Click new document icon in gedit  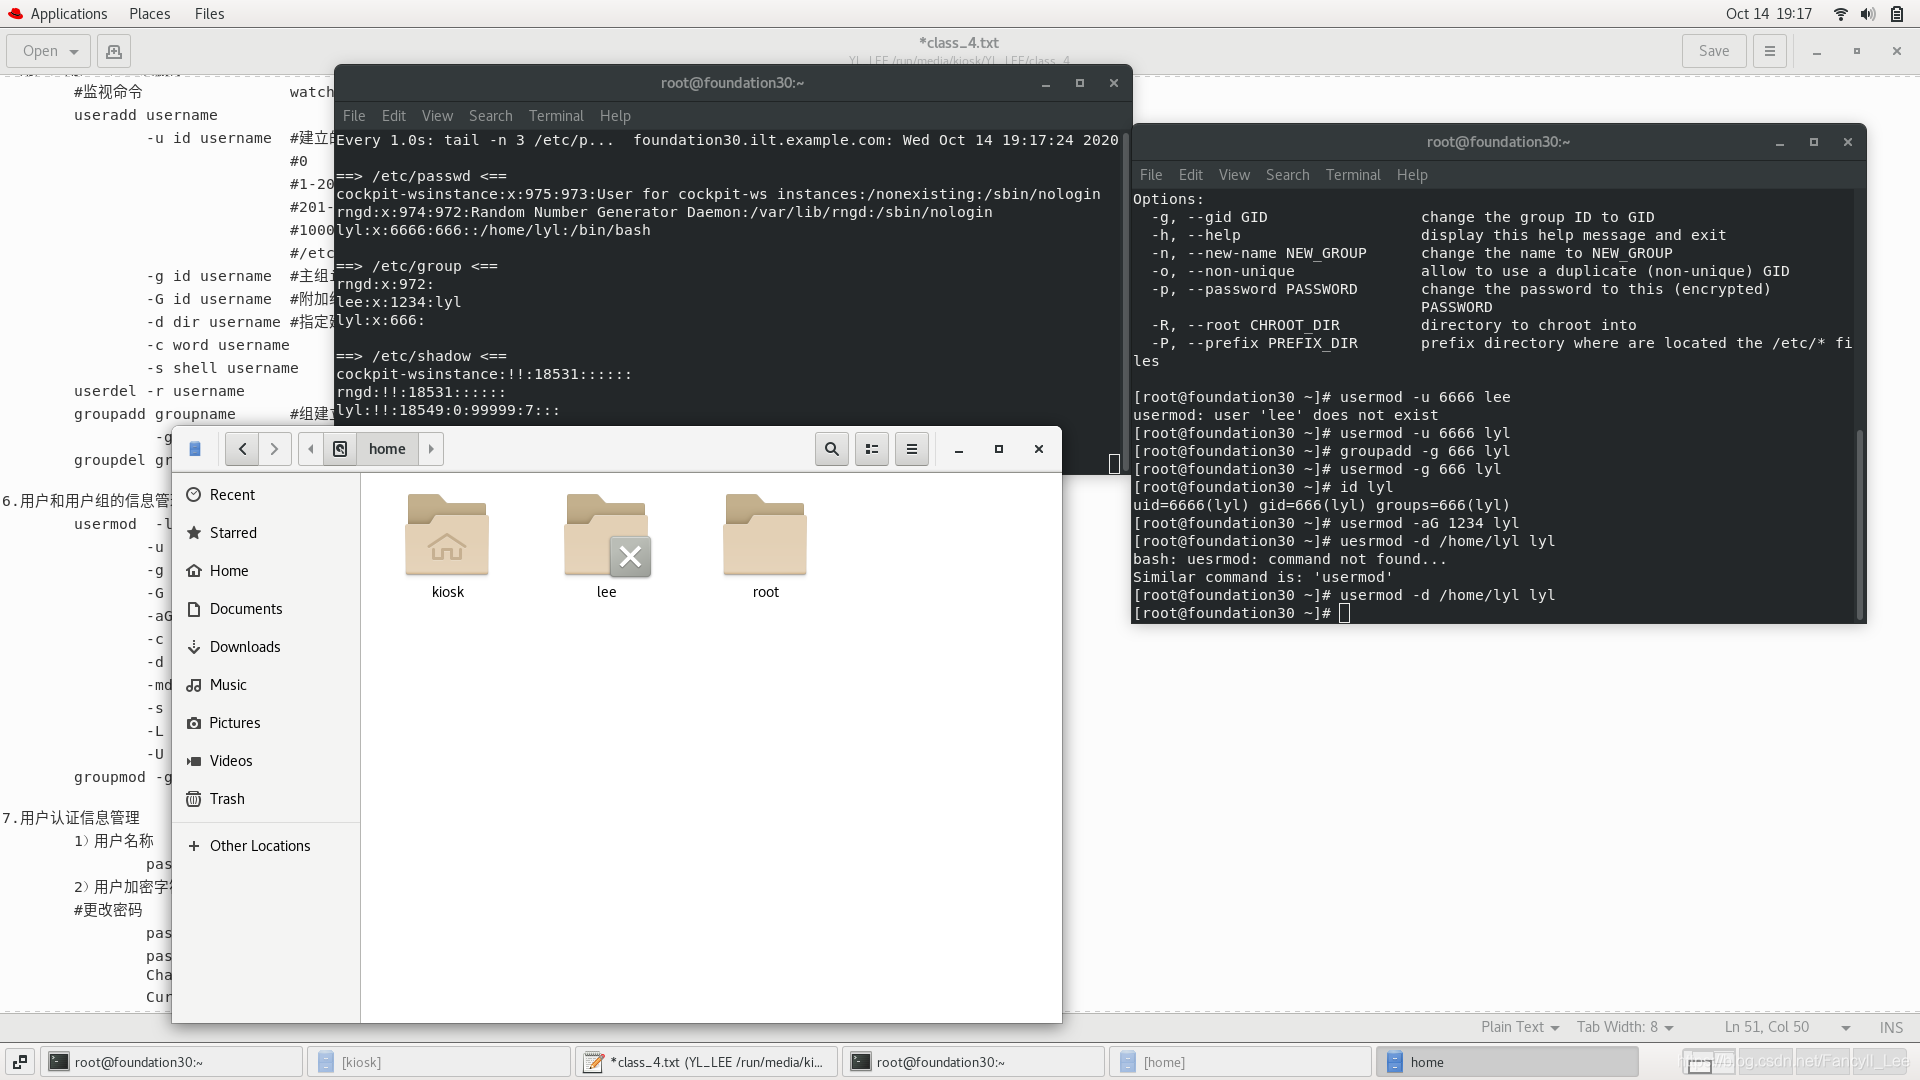[114, 51]
